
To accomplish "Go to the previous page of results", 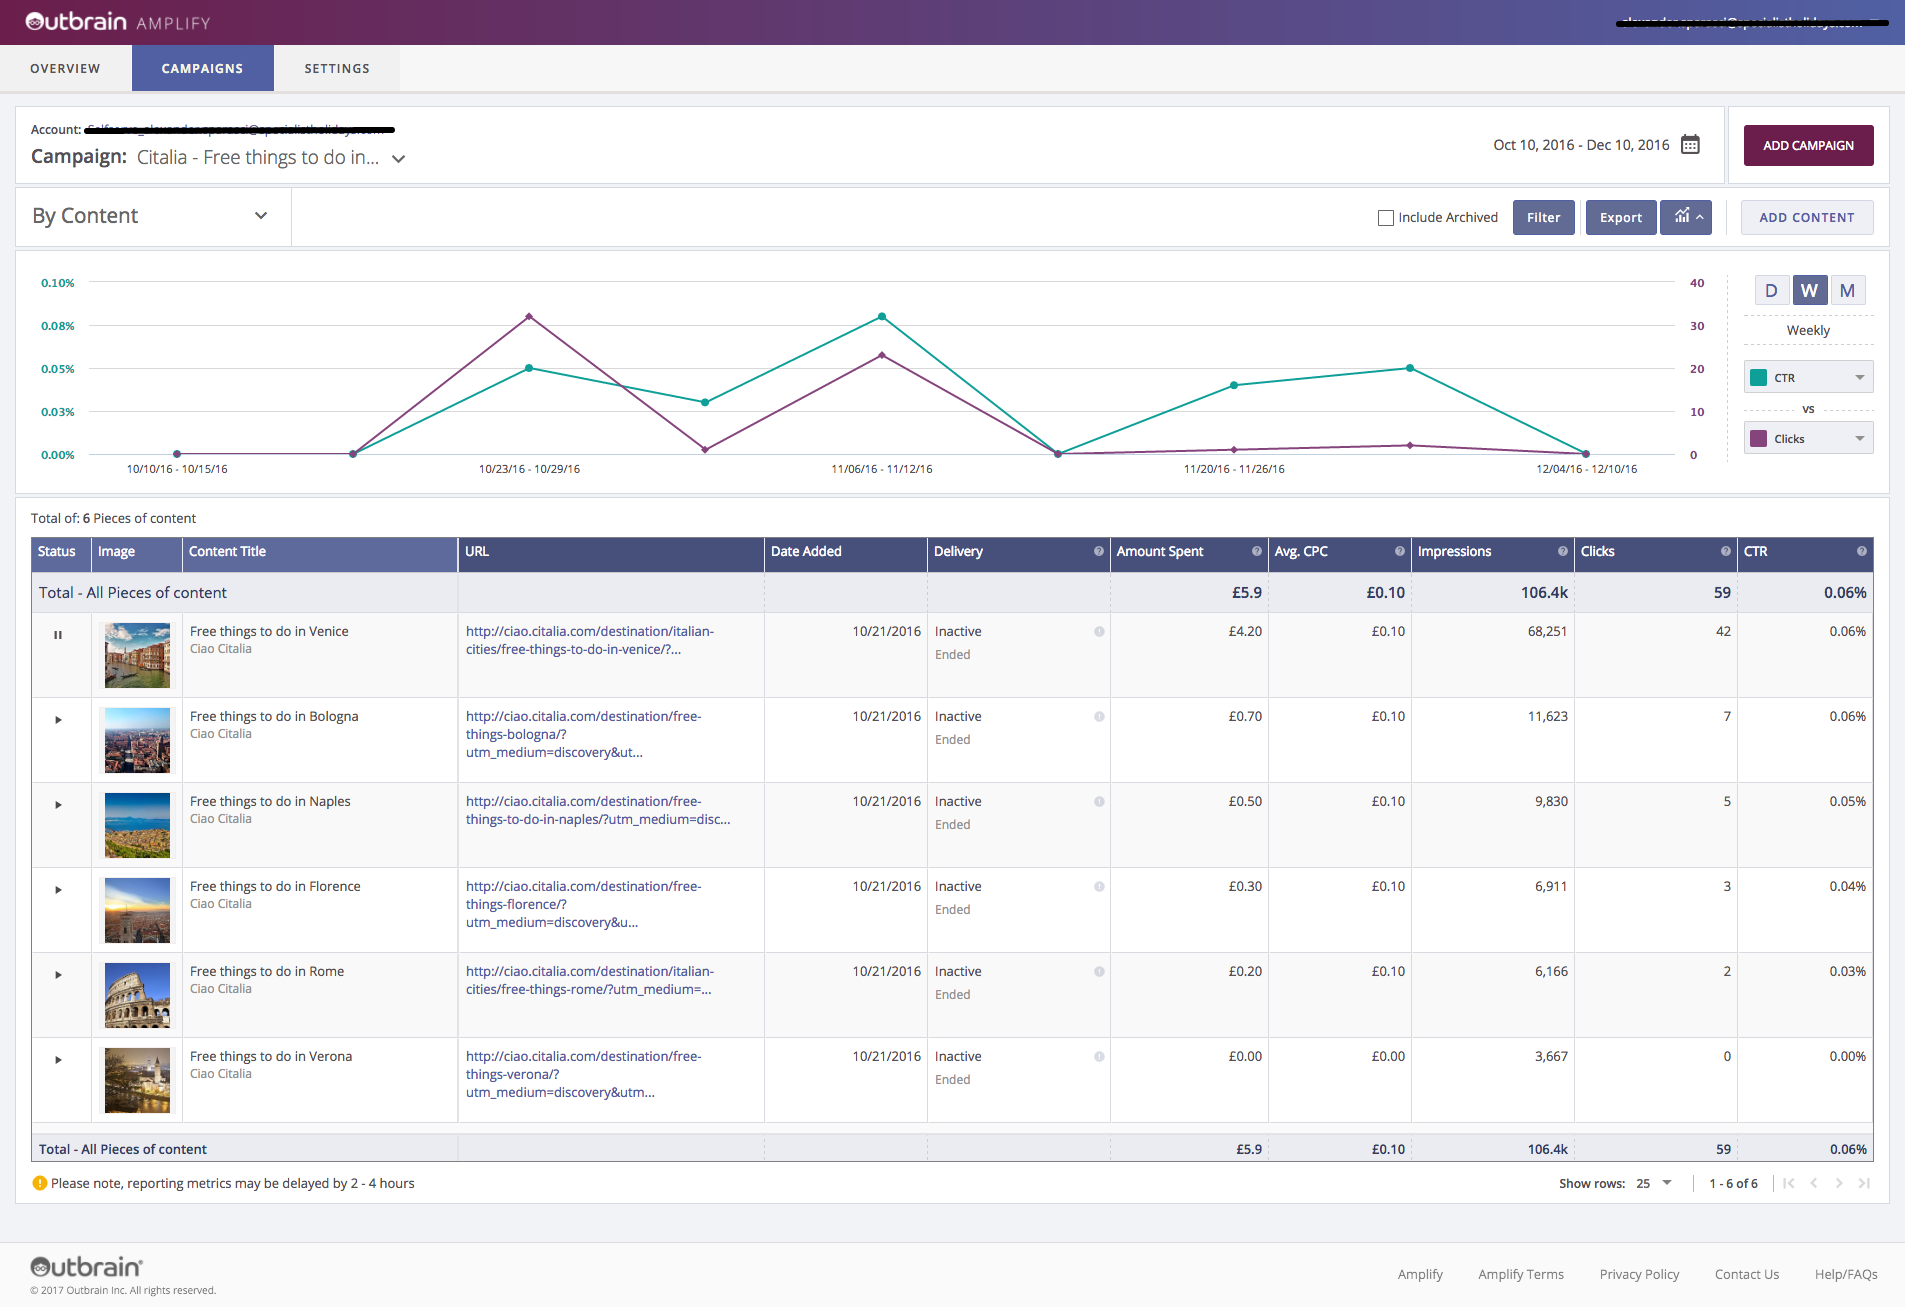I will (x=1814, y=1183).
